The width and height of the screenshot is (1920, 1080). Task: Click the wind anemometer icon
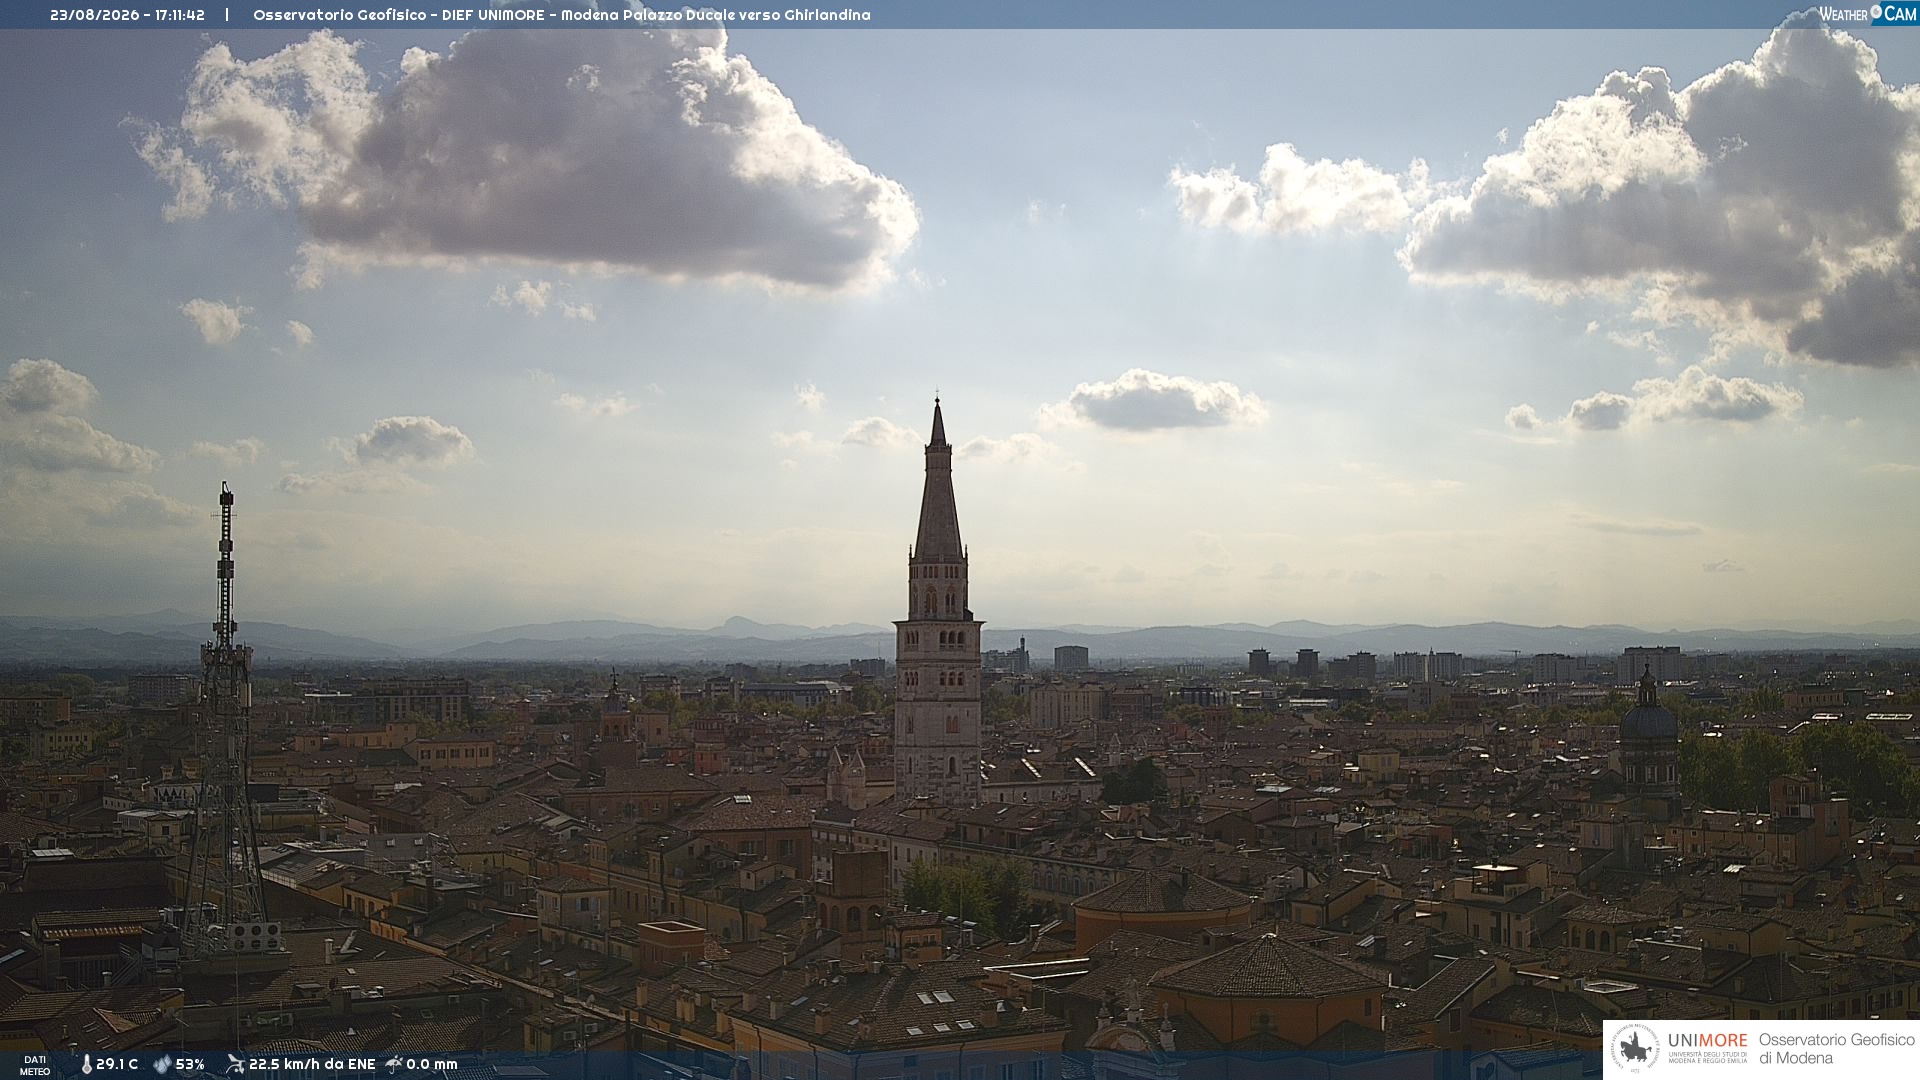pos(235,1064)
